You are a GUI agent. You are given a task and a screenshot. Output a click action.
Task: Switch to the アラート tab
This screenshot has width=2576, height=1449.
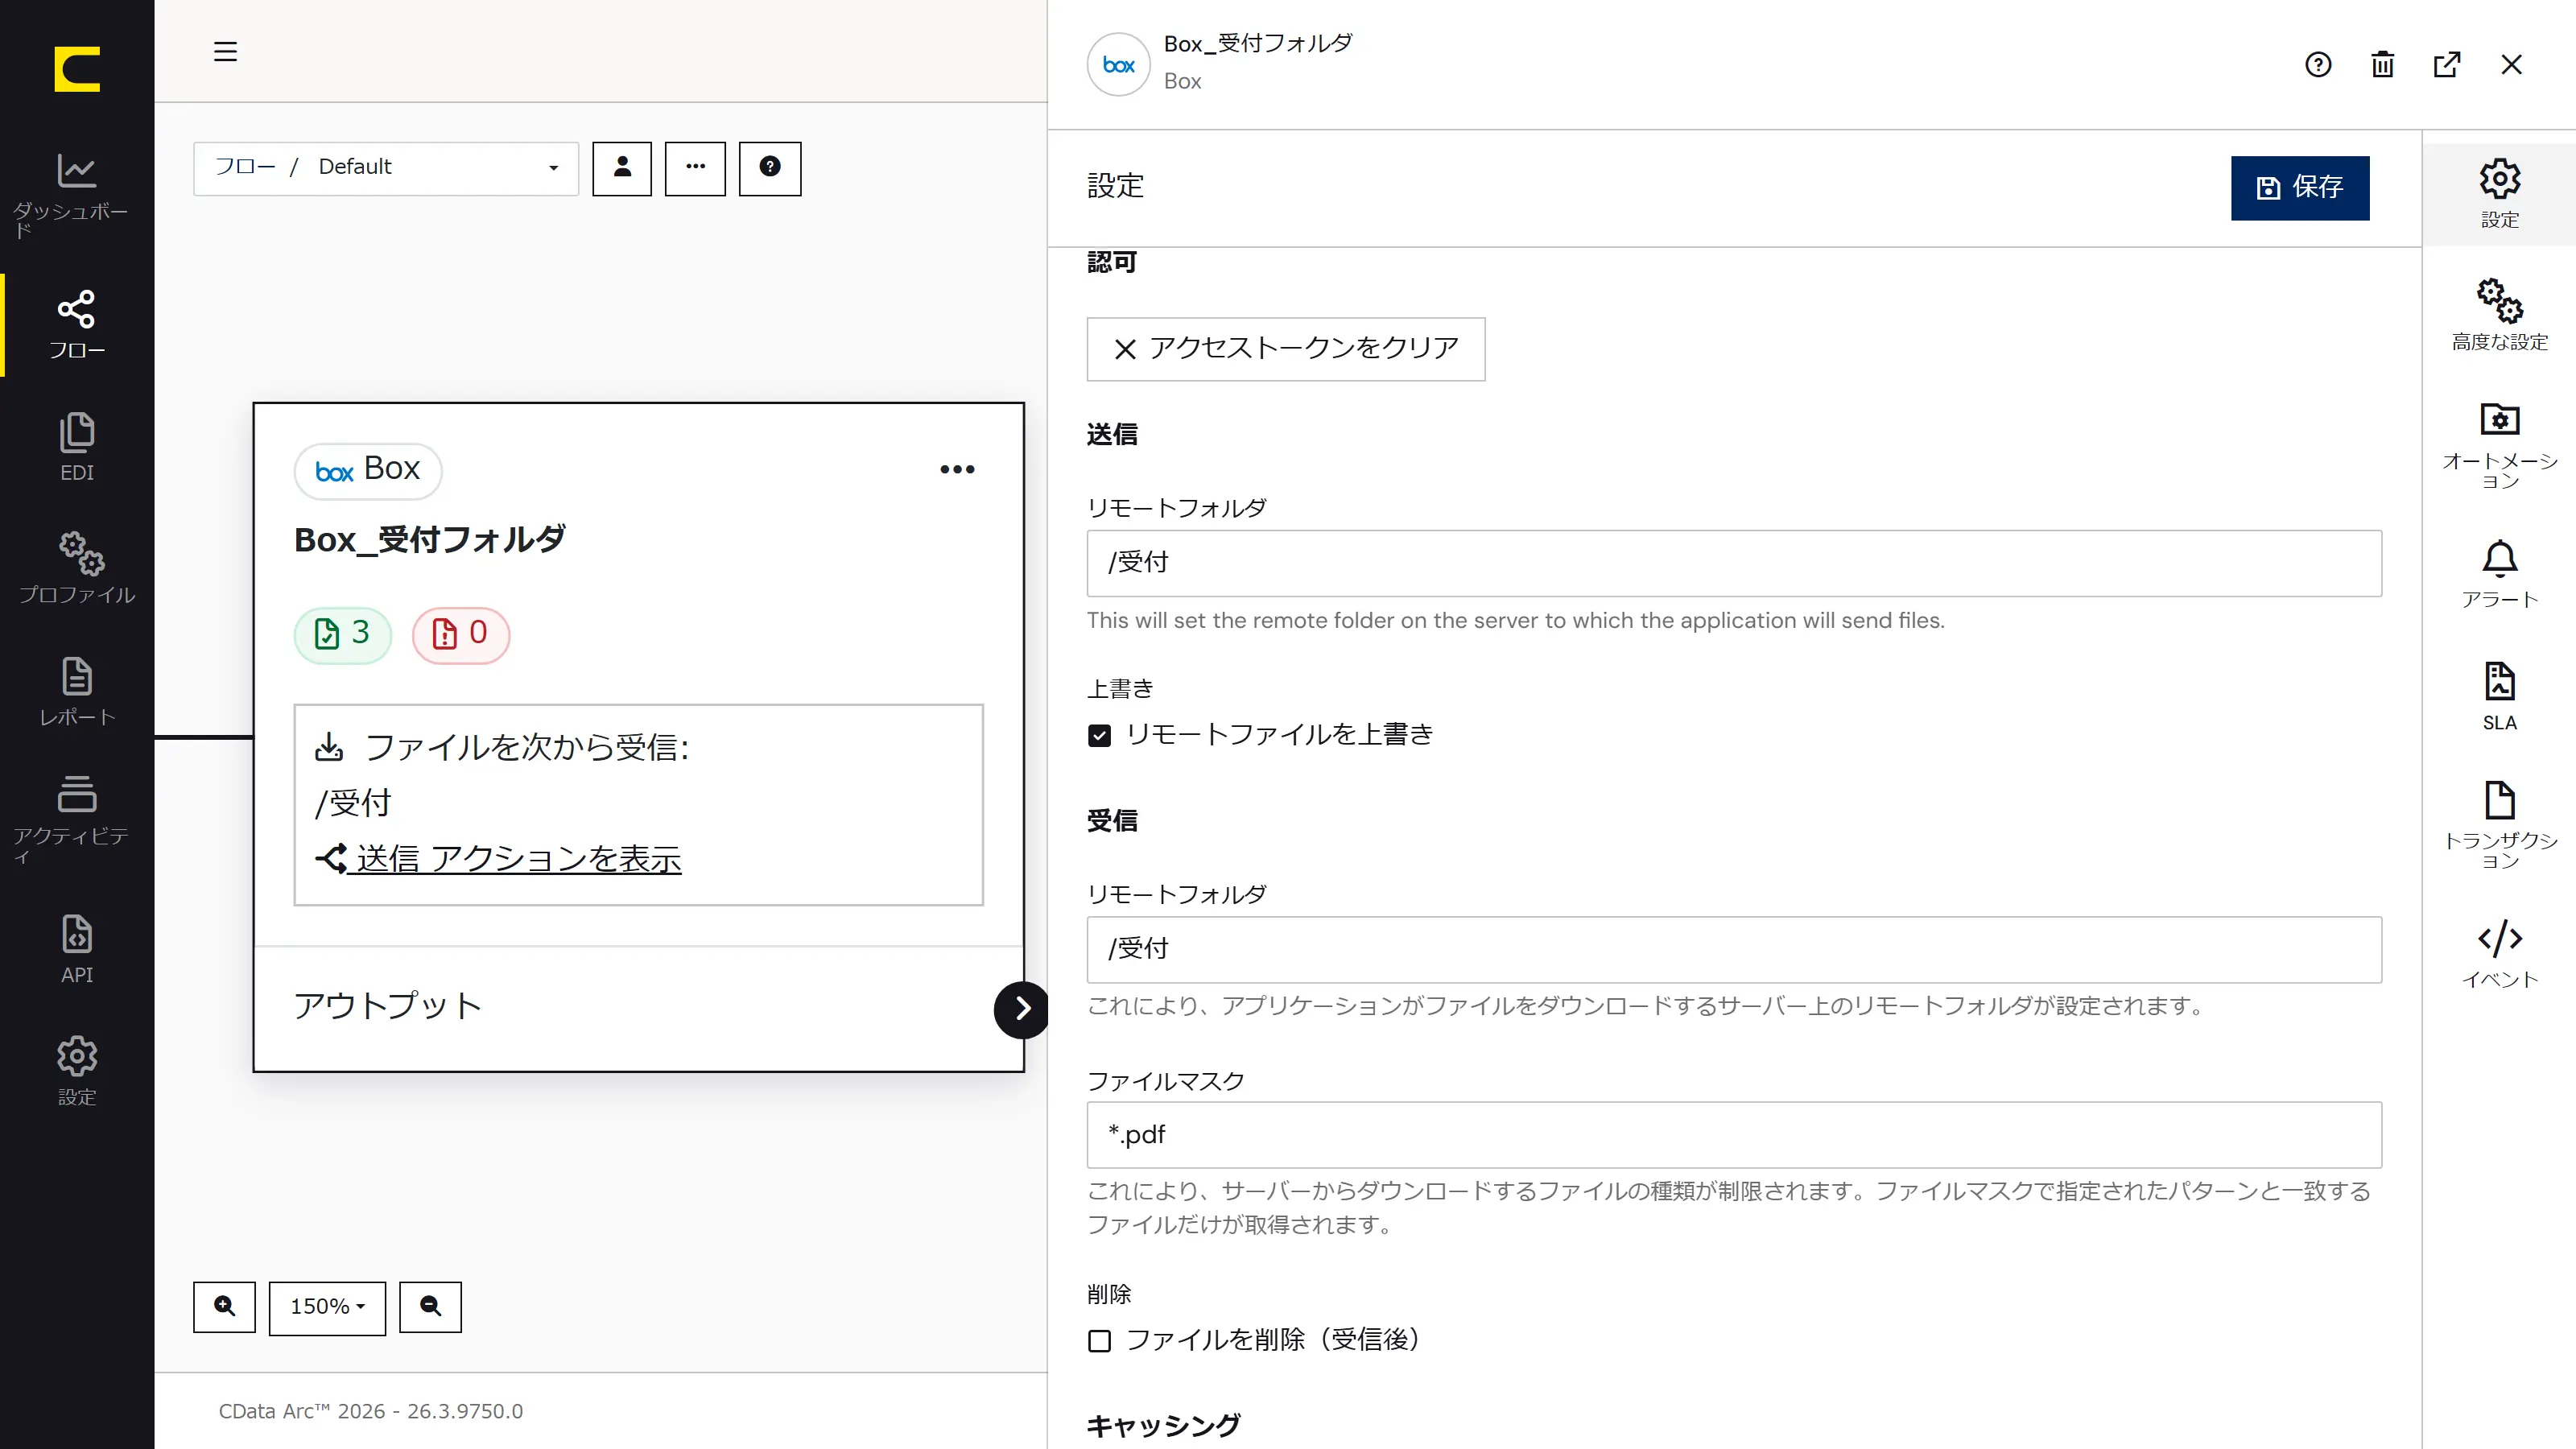click(x=2499, y=574)
